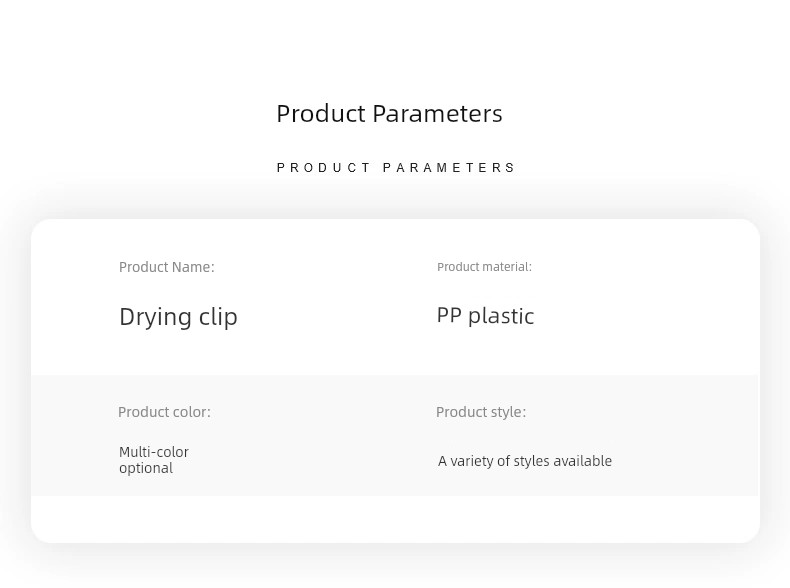
Task: Click the word "available" in the style description
Action: click(x=582, y=461)
